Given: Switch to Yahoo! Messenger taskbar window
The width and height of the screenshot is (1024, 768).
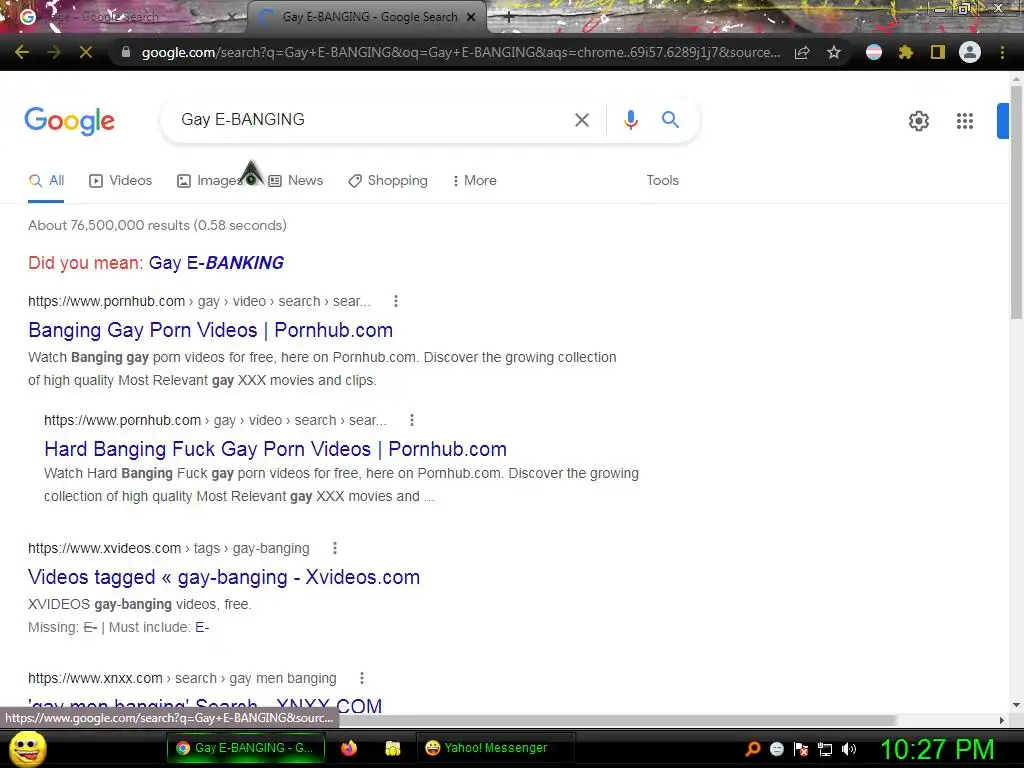Looking at the screenshot, I should click(x=496, y=748).
